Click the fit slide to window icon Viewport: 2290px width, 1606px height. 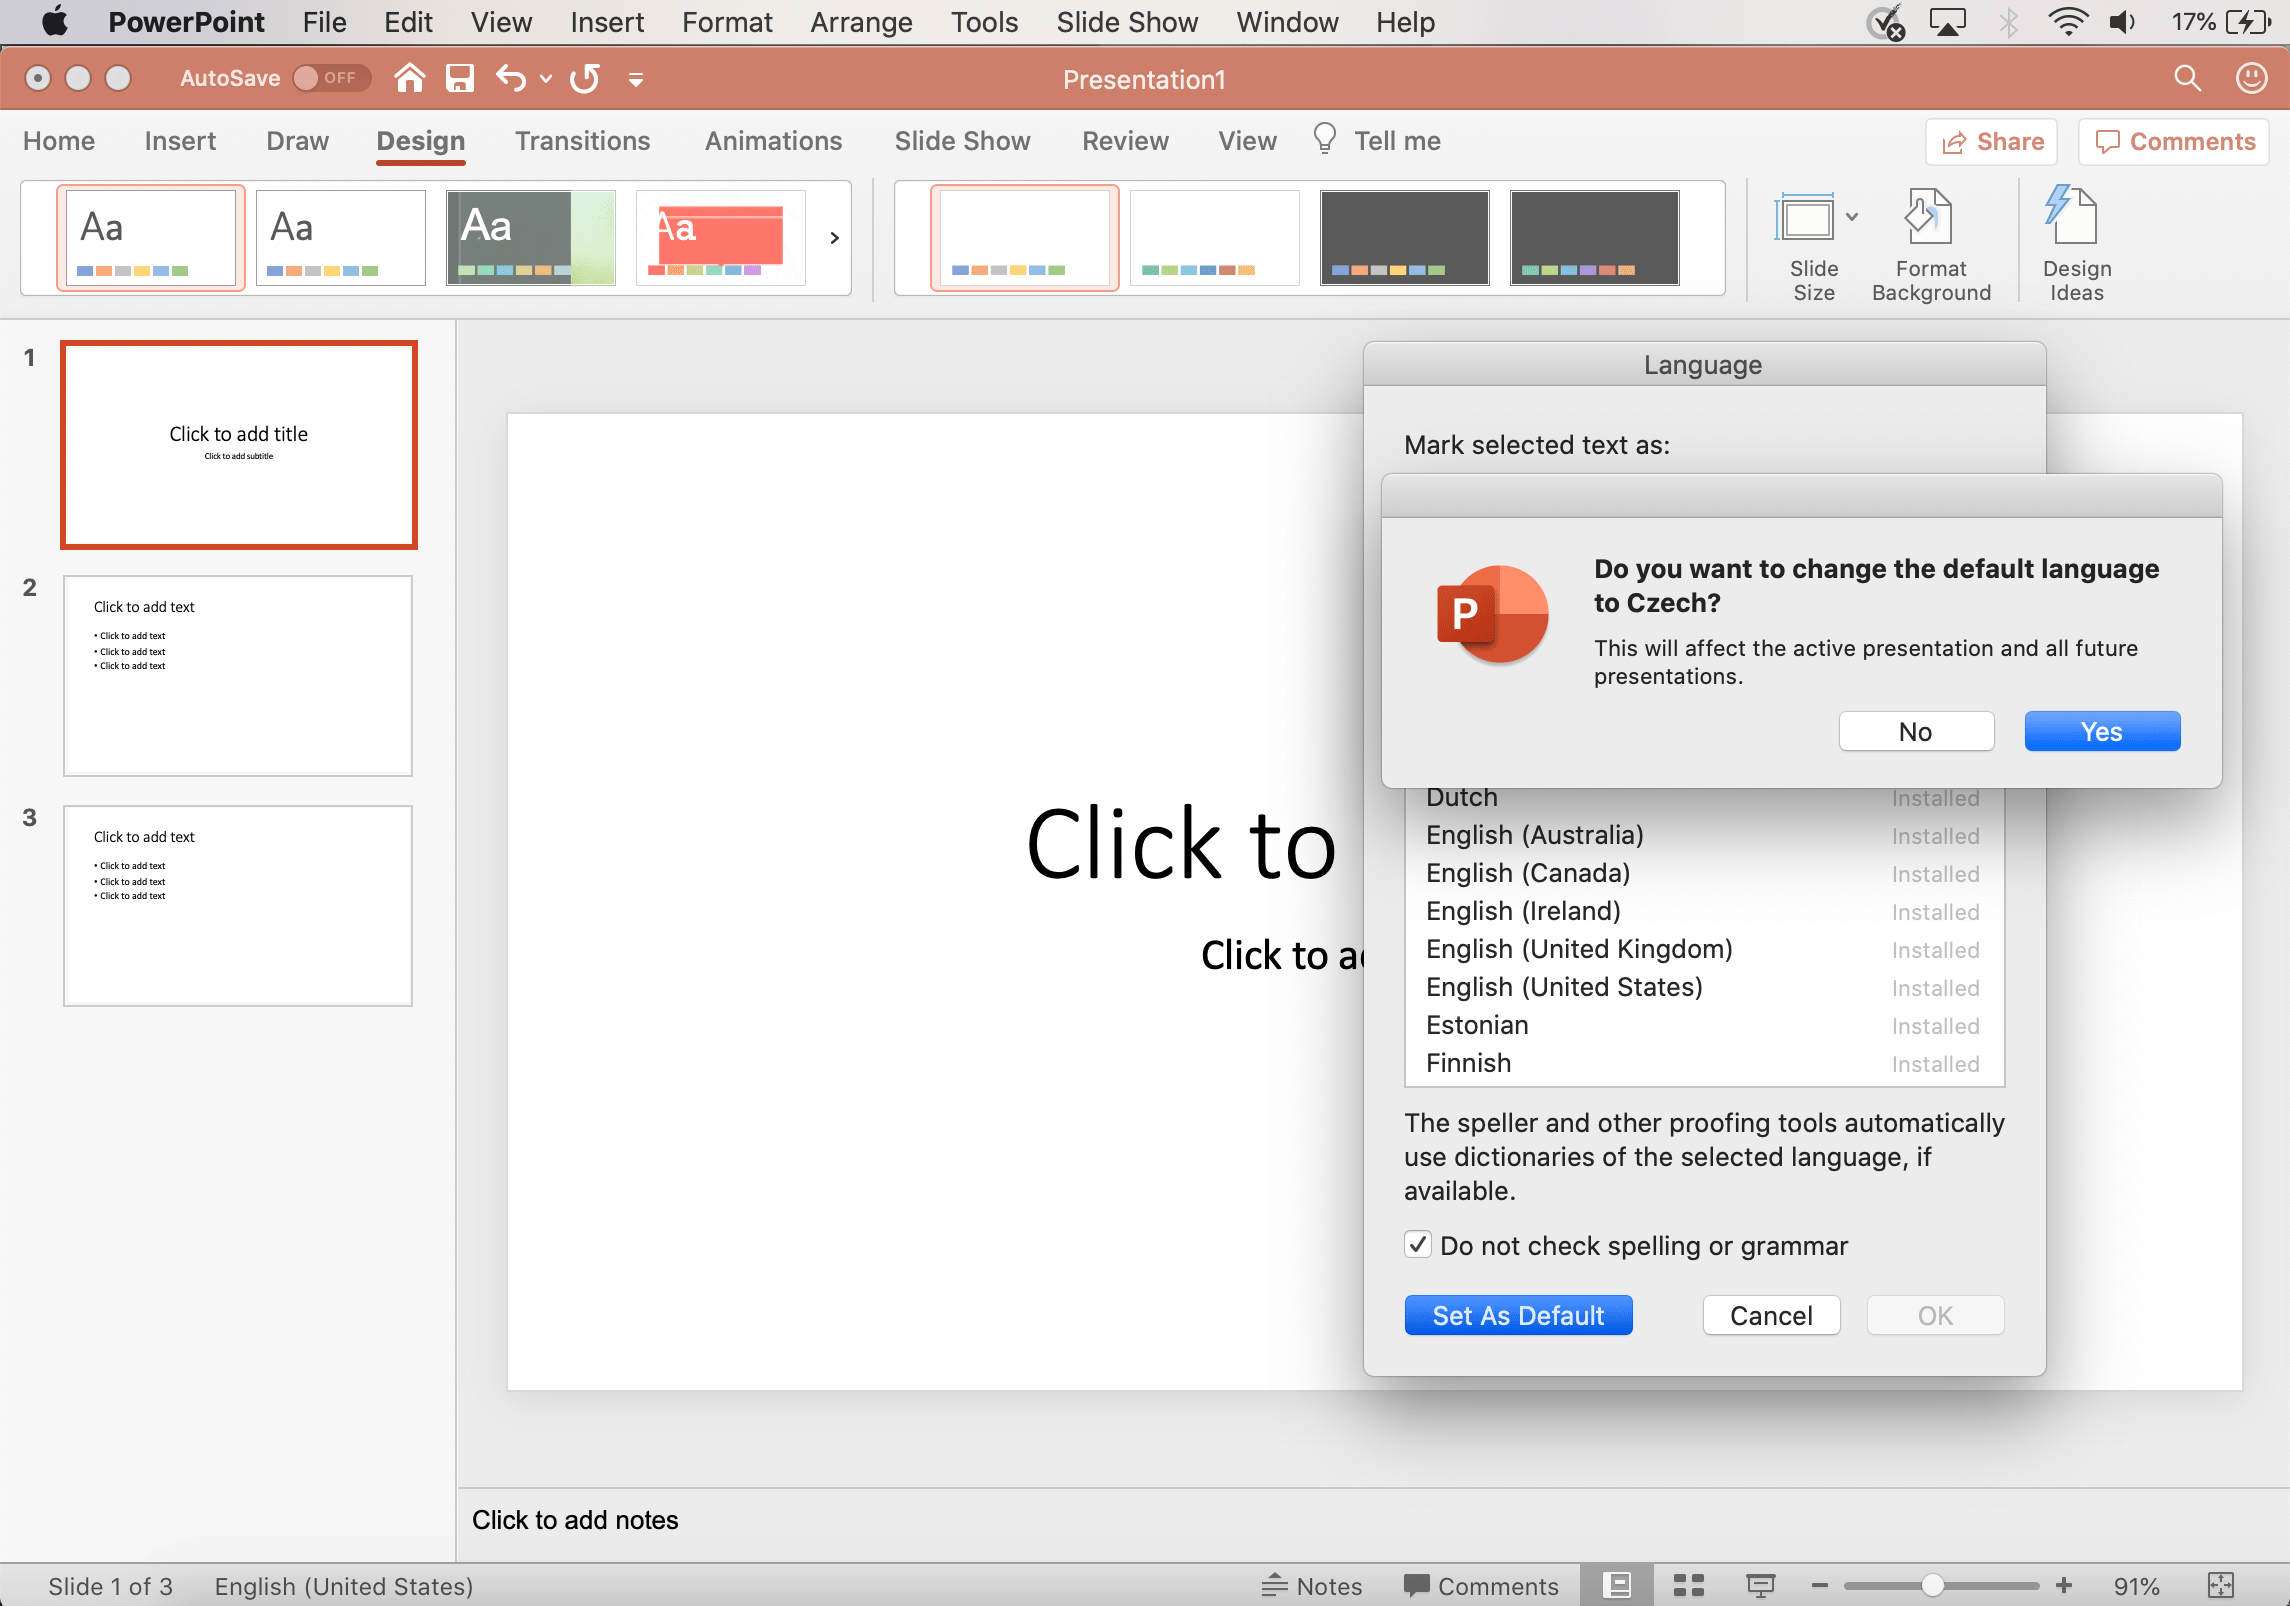(x=2220, y=1585)
